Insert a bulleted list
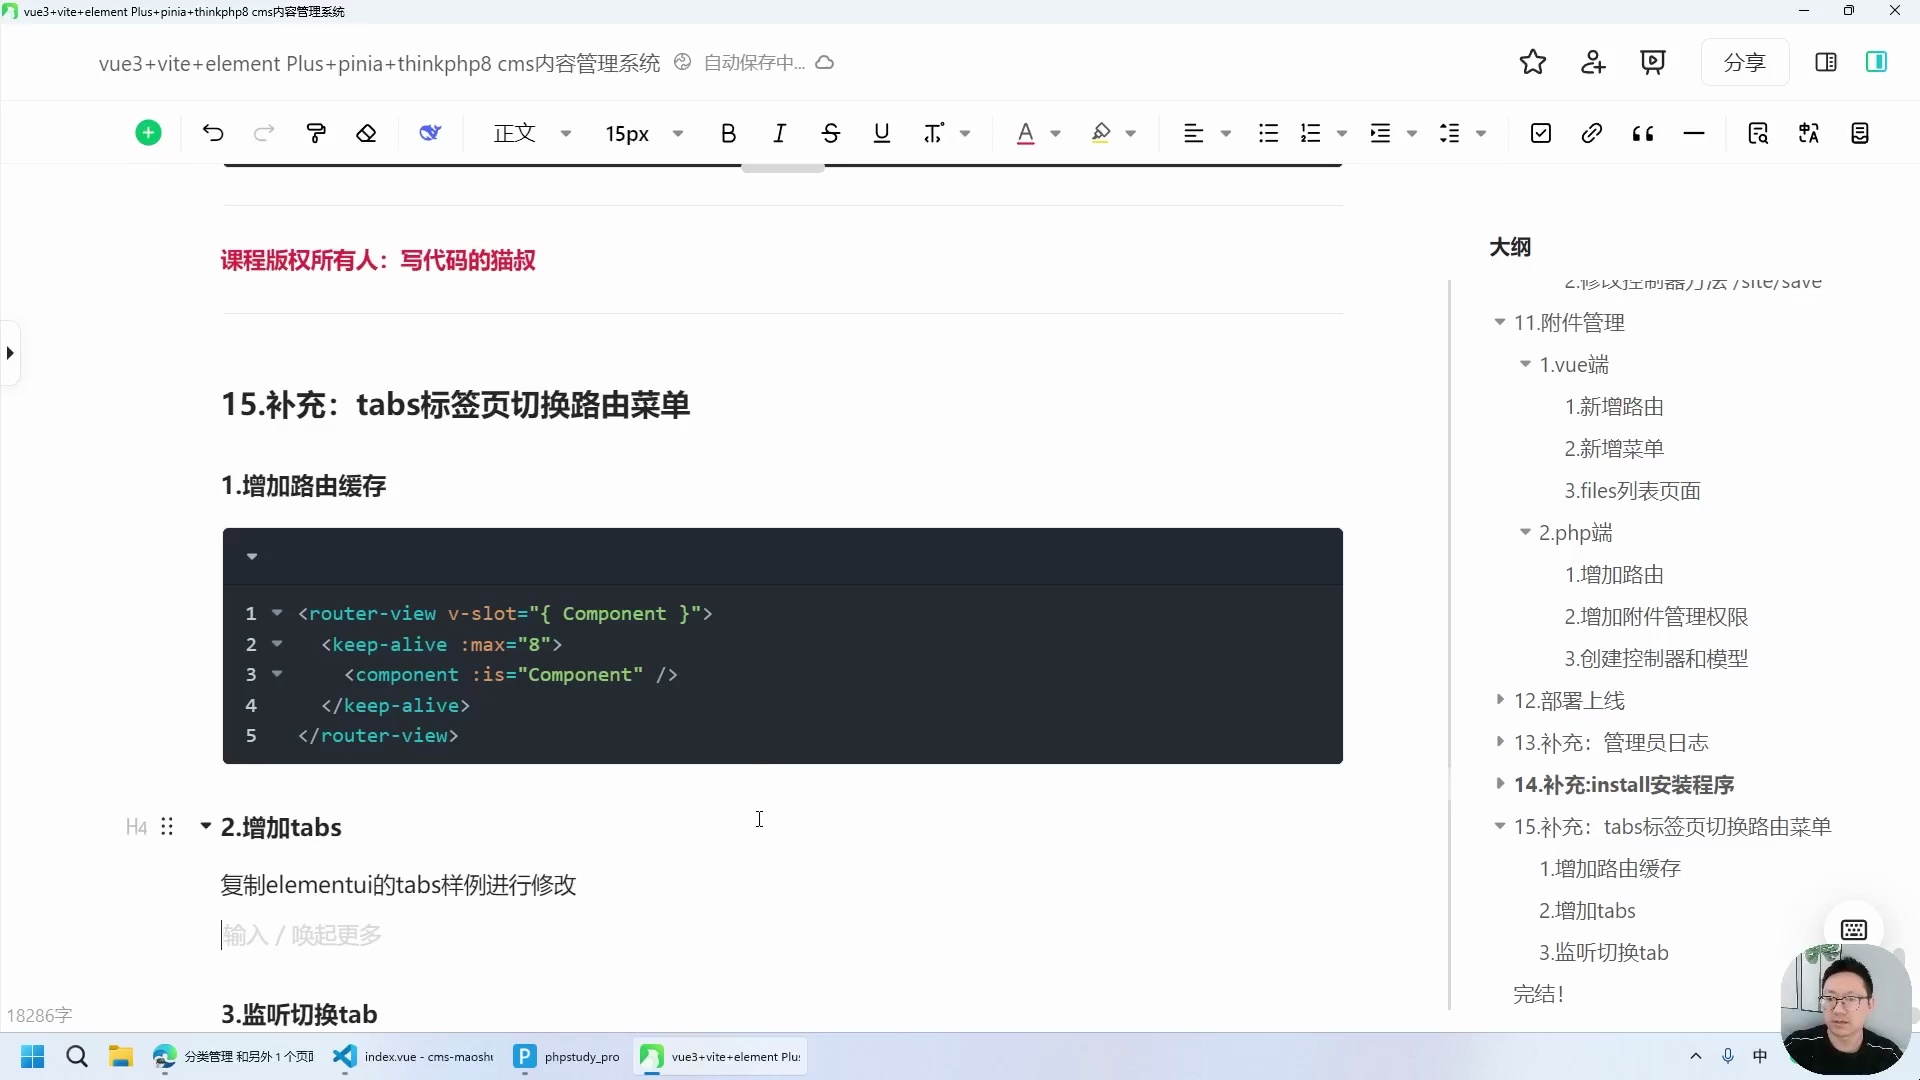The image size is (1920, 1080). coord(1268,133)
